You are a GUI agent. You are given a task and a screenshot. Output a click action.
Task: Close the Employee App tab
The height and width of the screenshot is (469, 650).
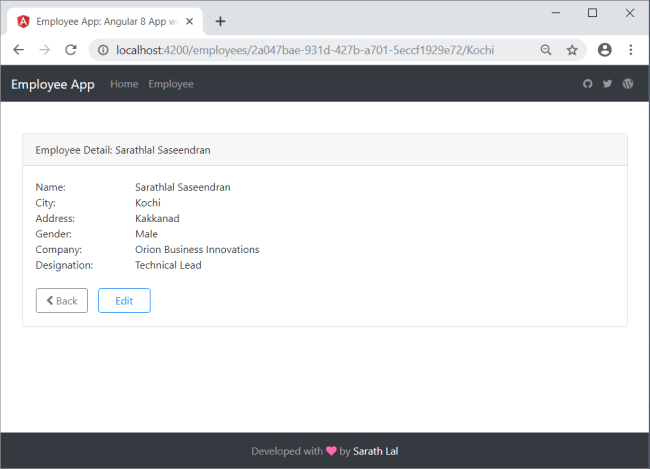click(x=189, y=21)
